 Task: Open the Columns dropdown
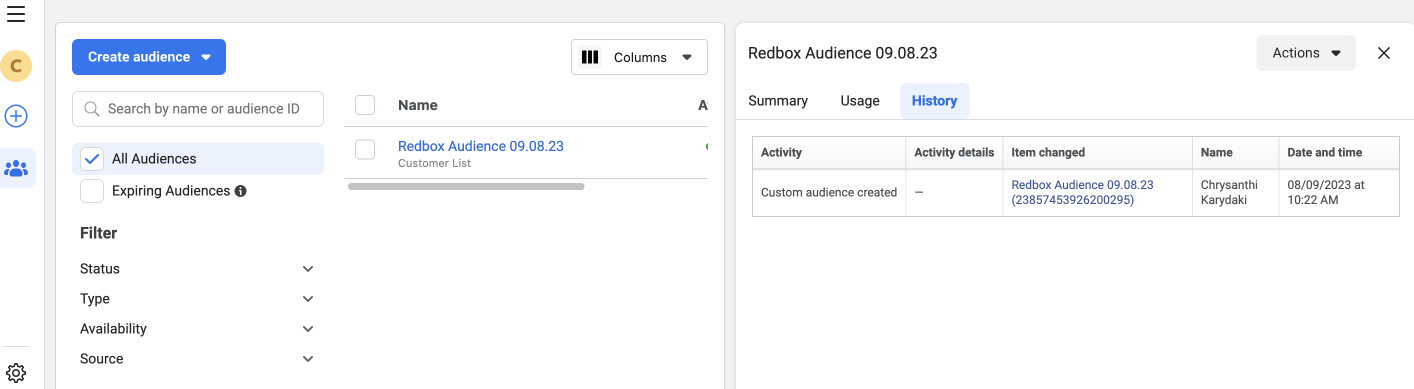tap(639, 57)
